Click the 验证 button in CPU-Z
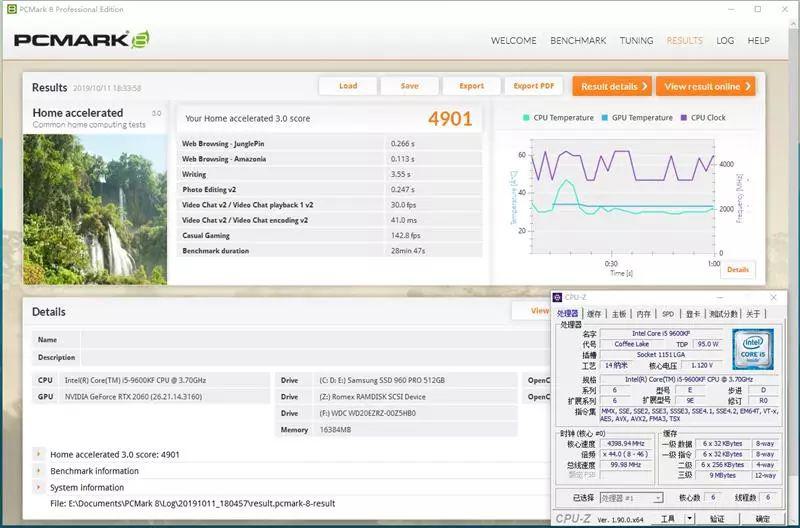Screen dimensions: 800x528 point(717,518)
